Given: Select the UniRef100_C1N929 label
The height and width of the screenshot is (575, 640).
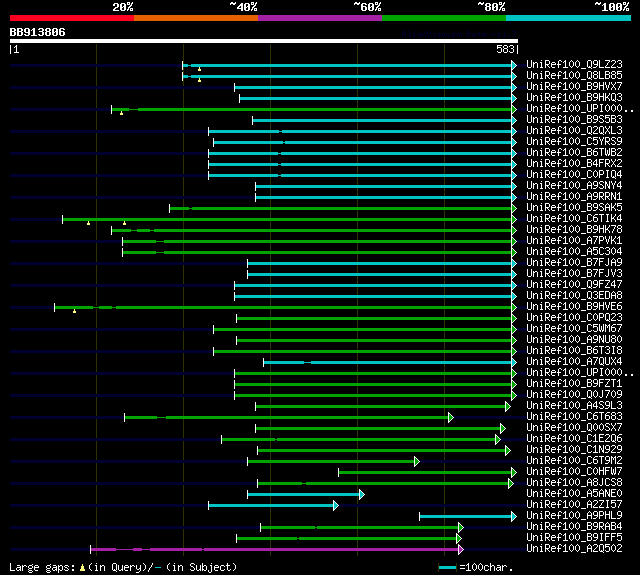Looking at the screenshot, I should pos(574,450).
